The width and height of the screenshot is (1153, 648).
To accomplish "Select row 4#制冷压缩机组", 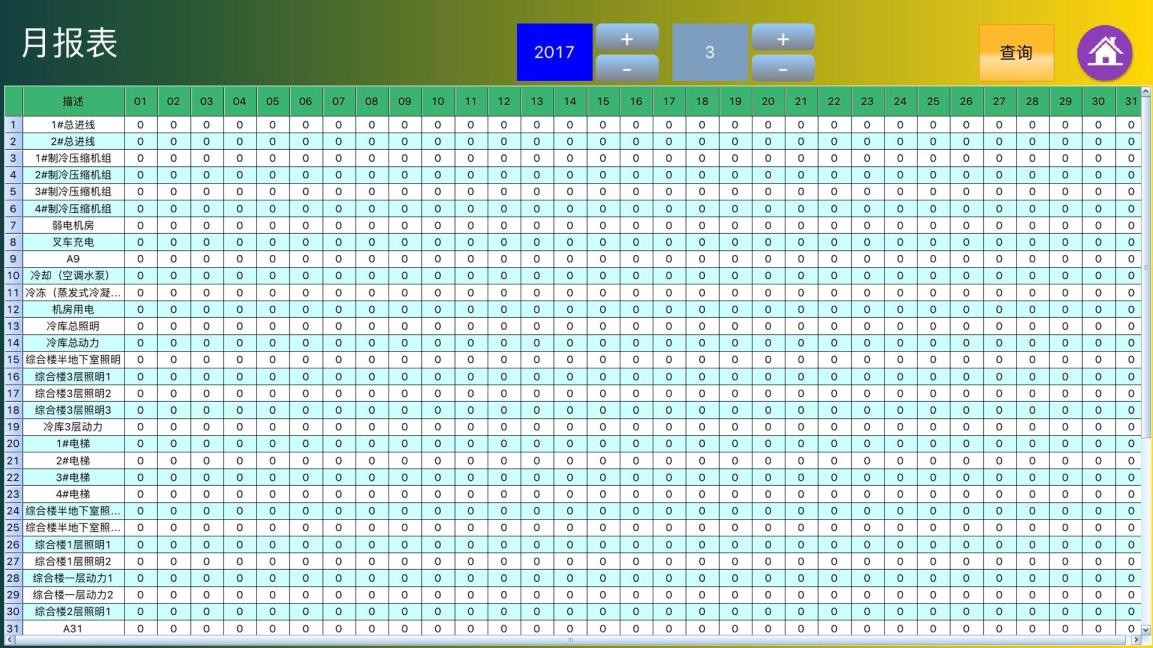I will click(x=573, y=209).
